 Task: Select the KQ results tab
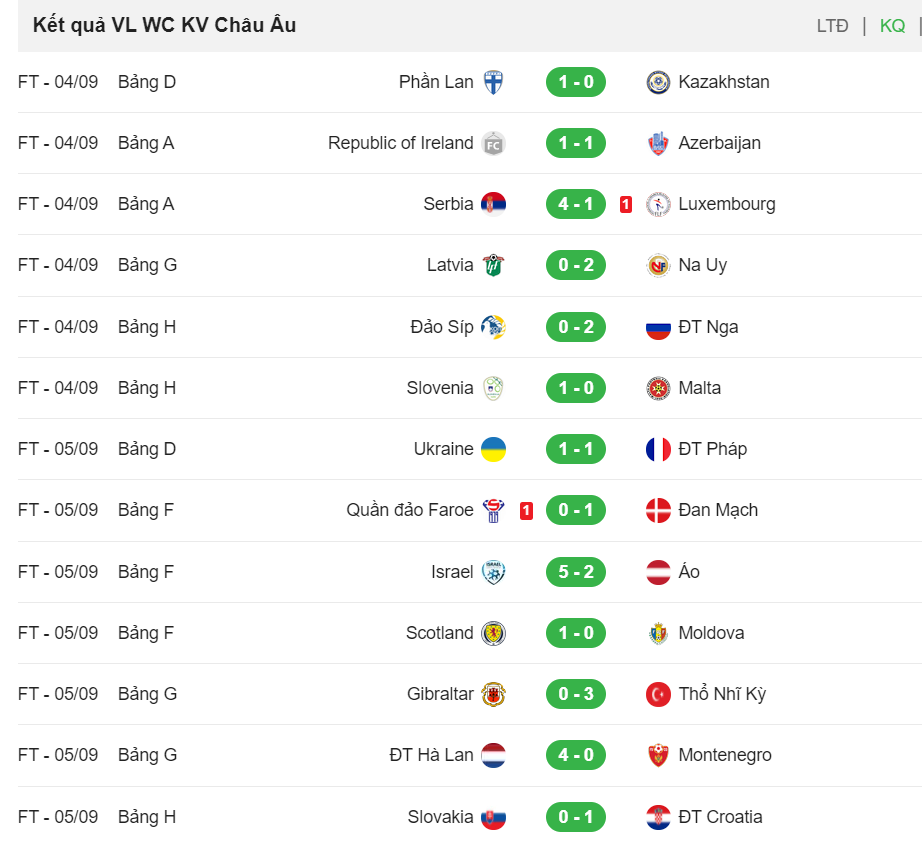coord(892,26)
